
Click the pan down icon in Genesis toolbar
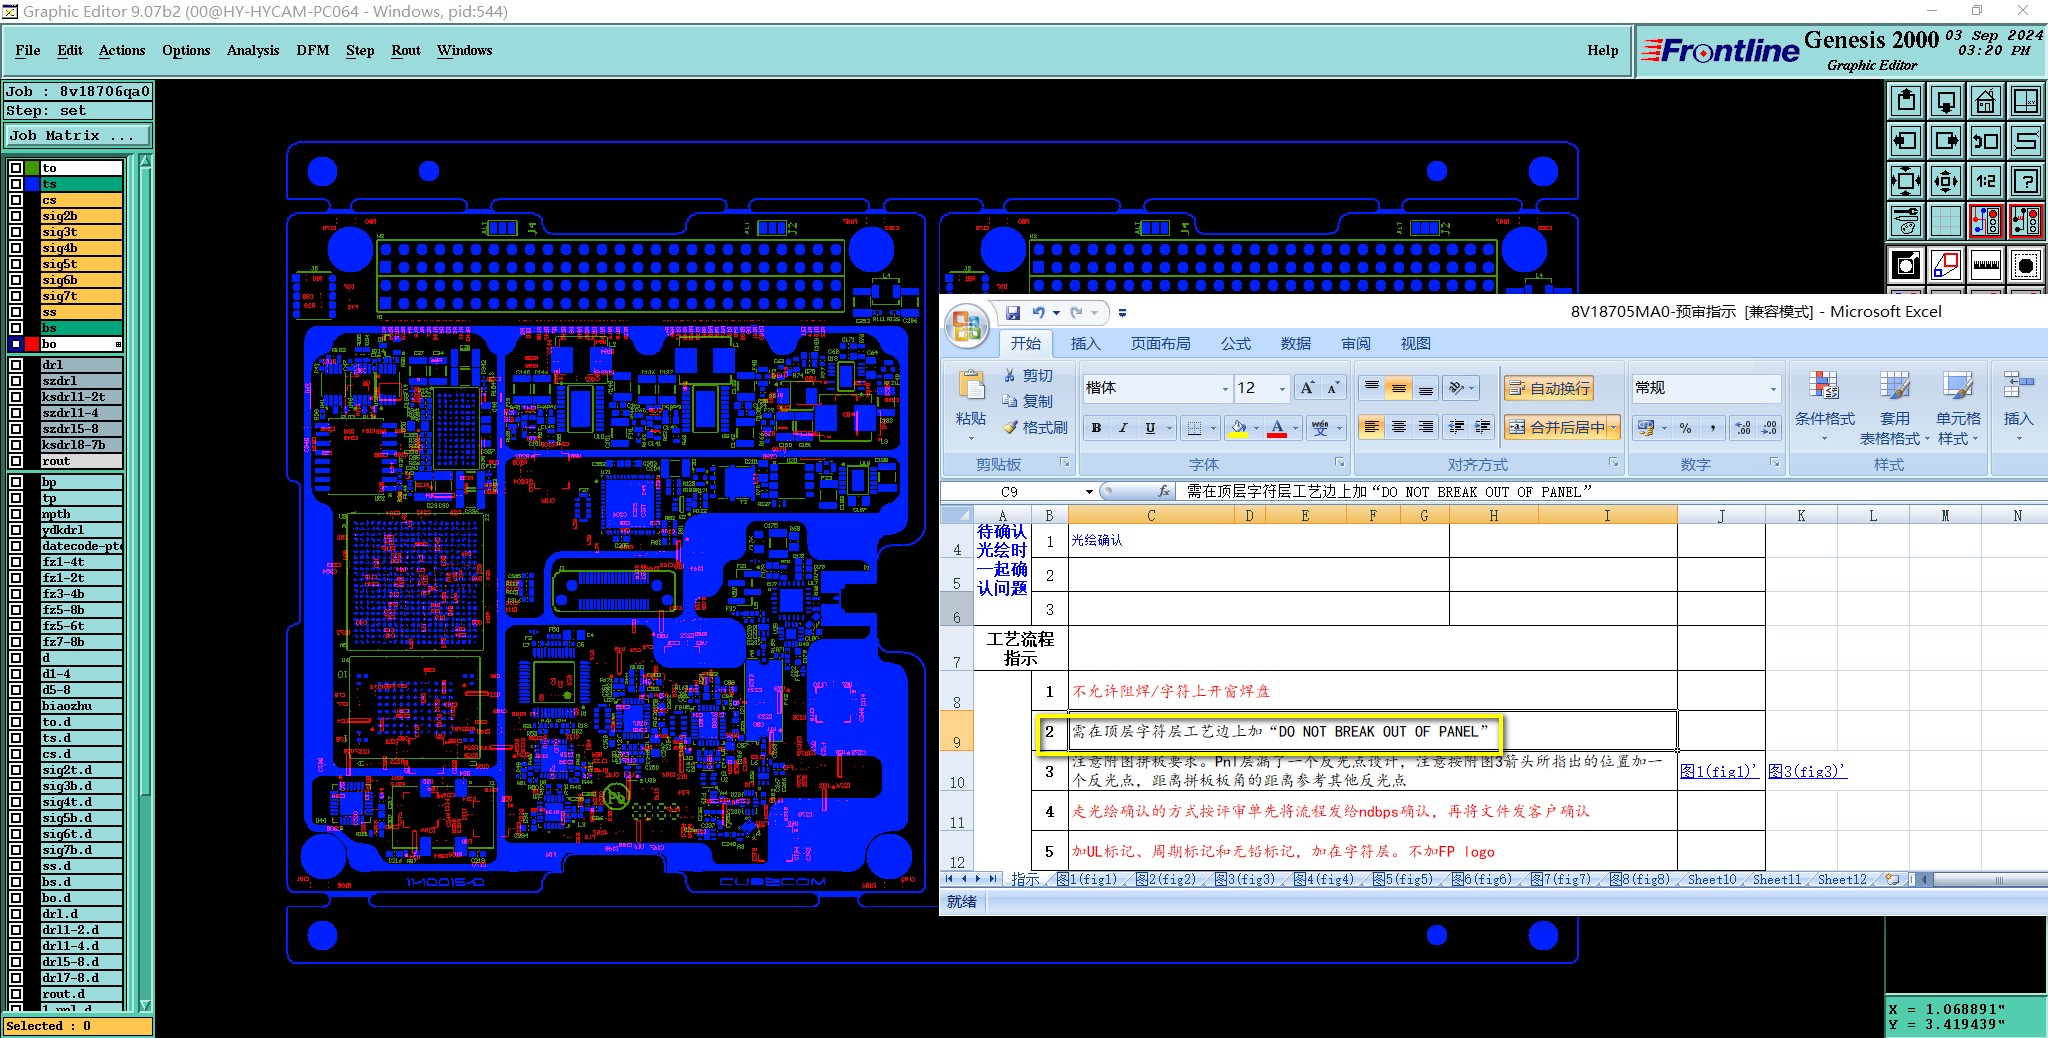pyautogui.click(x=1946, y=101)
